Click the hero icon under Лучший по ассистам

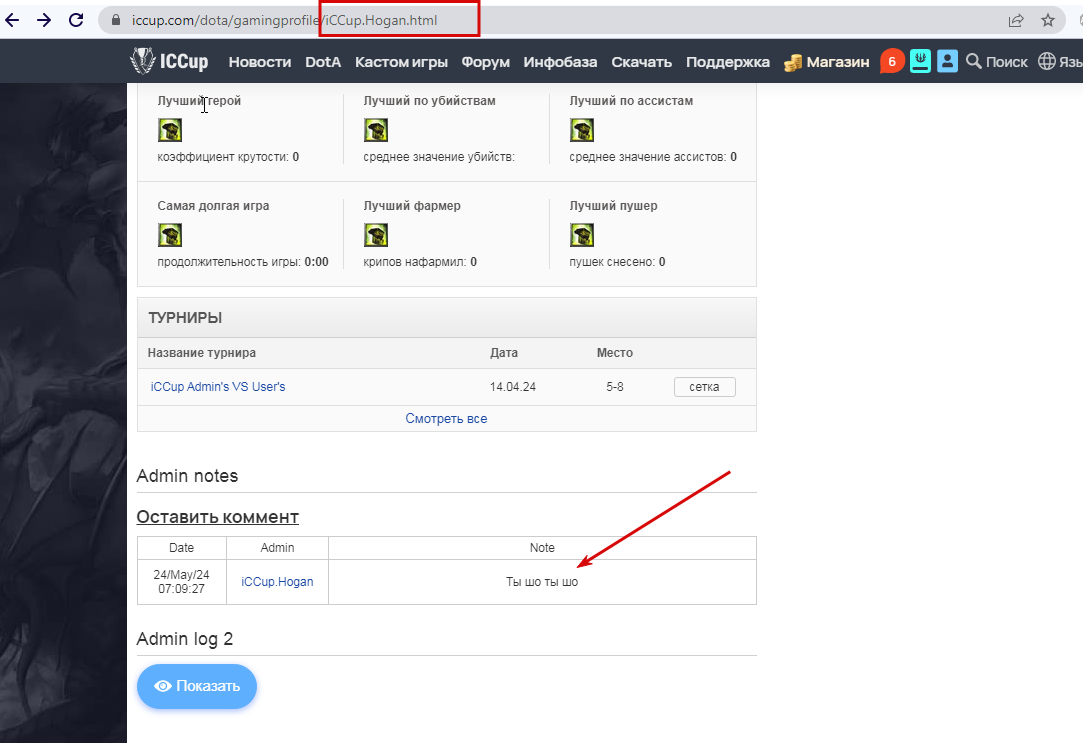(x=582, y=130)
